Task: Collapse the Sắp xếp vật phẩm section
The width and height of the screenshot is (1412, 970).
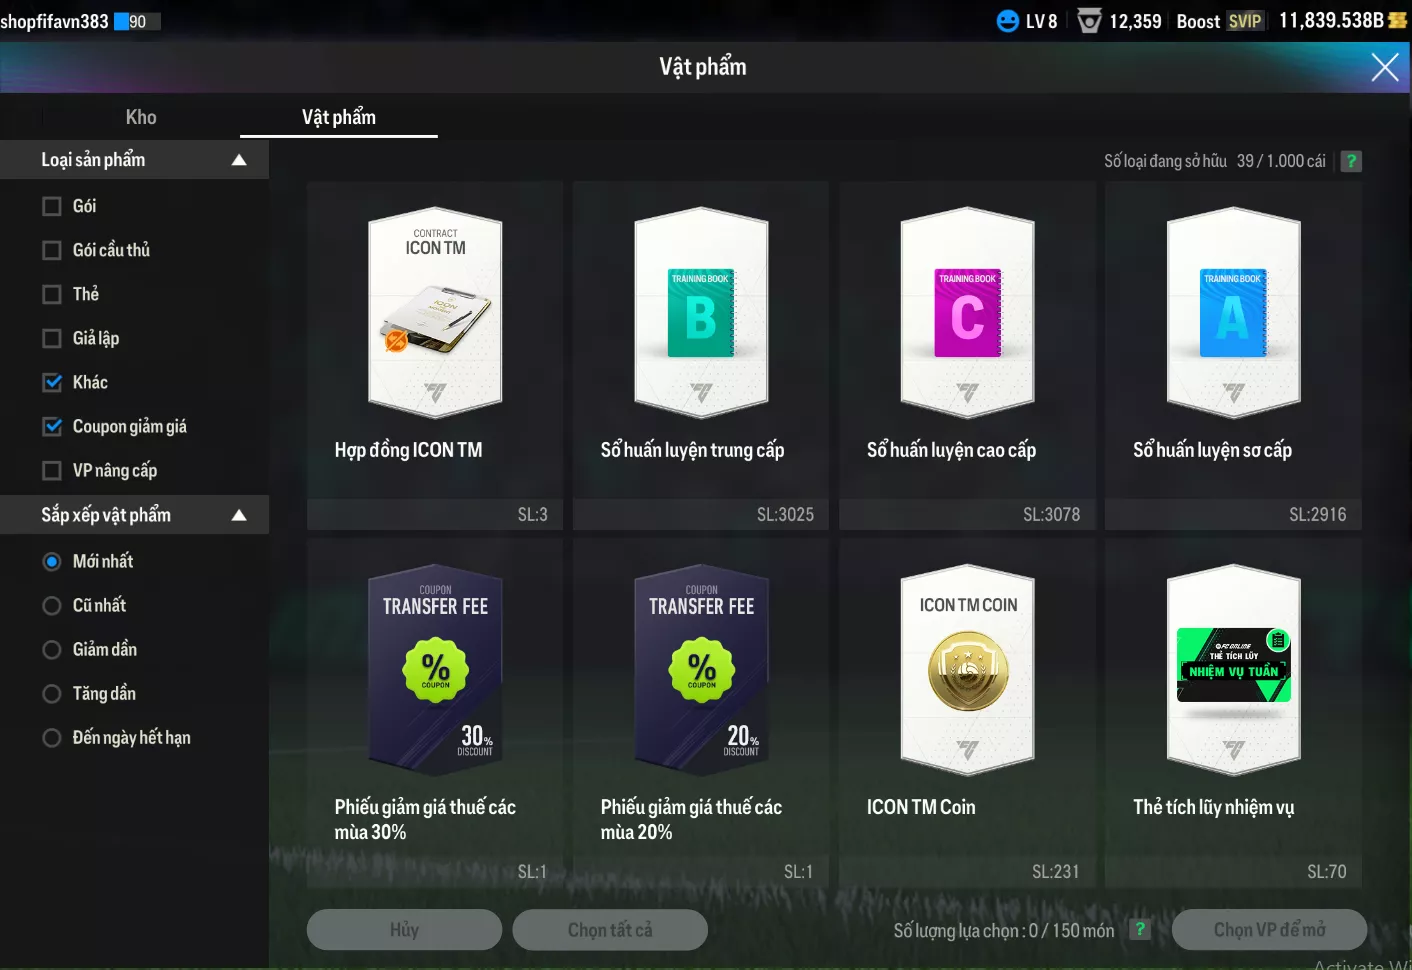Action: [x=239, y=515]
